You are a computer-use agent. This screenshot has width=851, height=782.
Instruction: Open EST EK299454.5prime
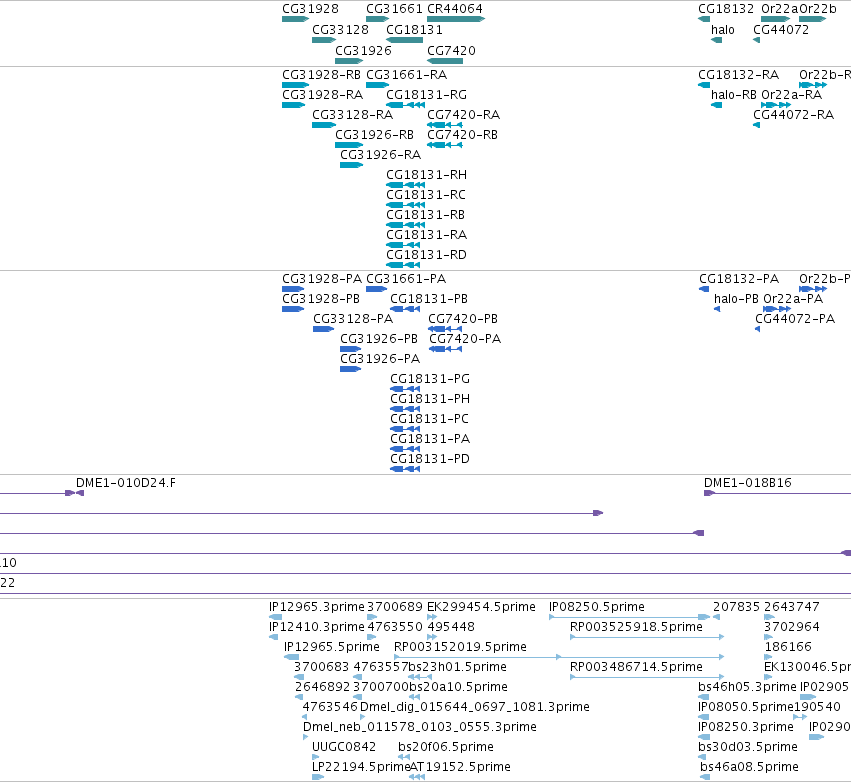click(x=432, y=617)
